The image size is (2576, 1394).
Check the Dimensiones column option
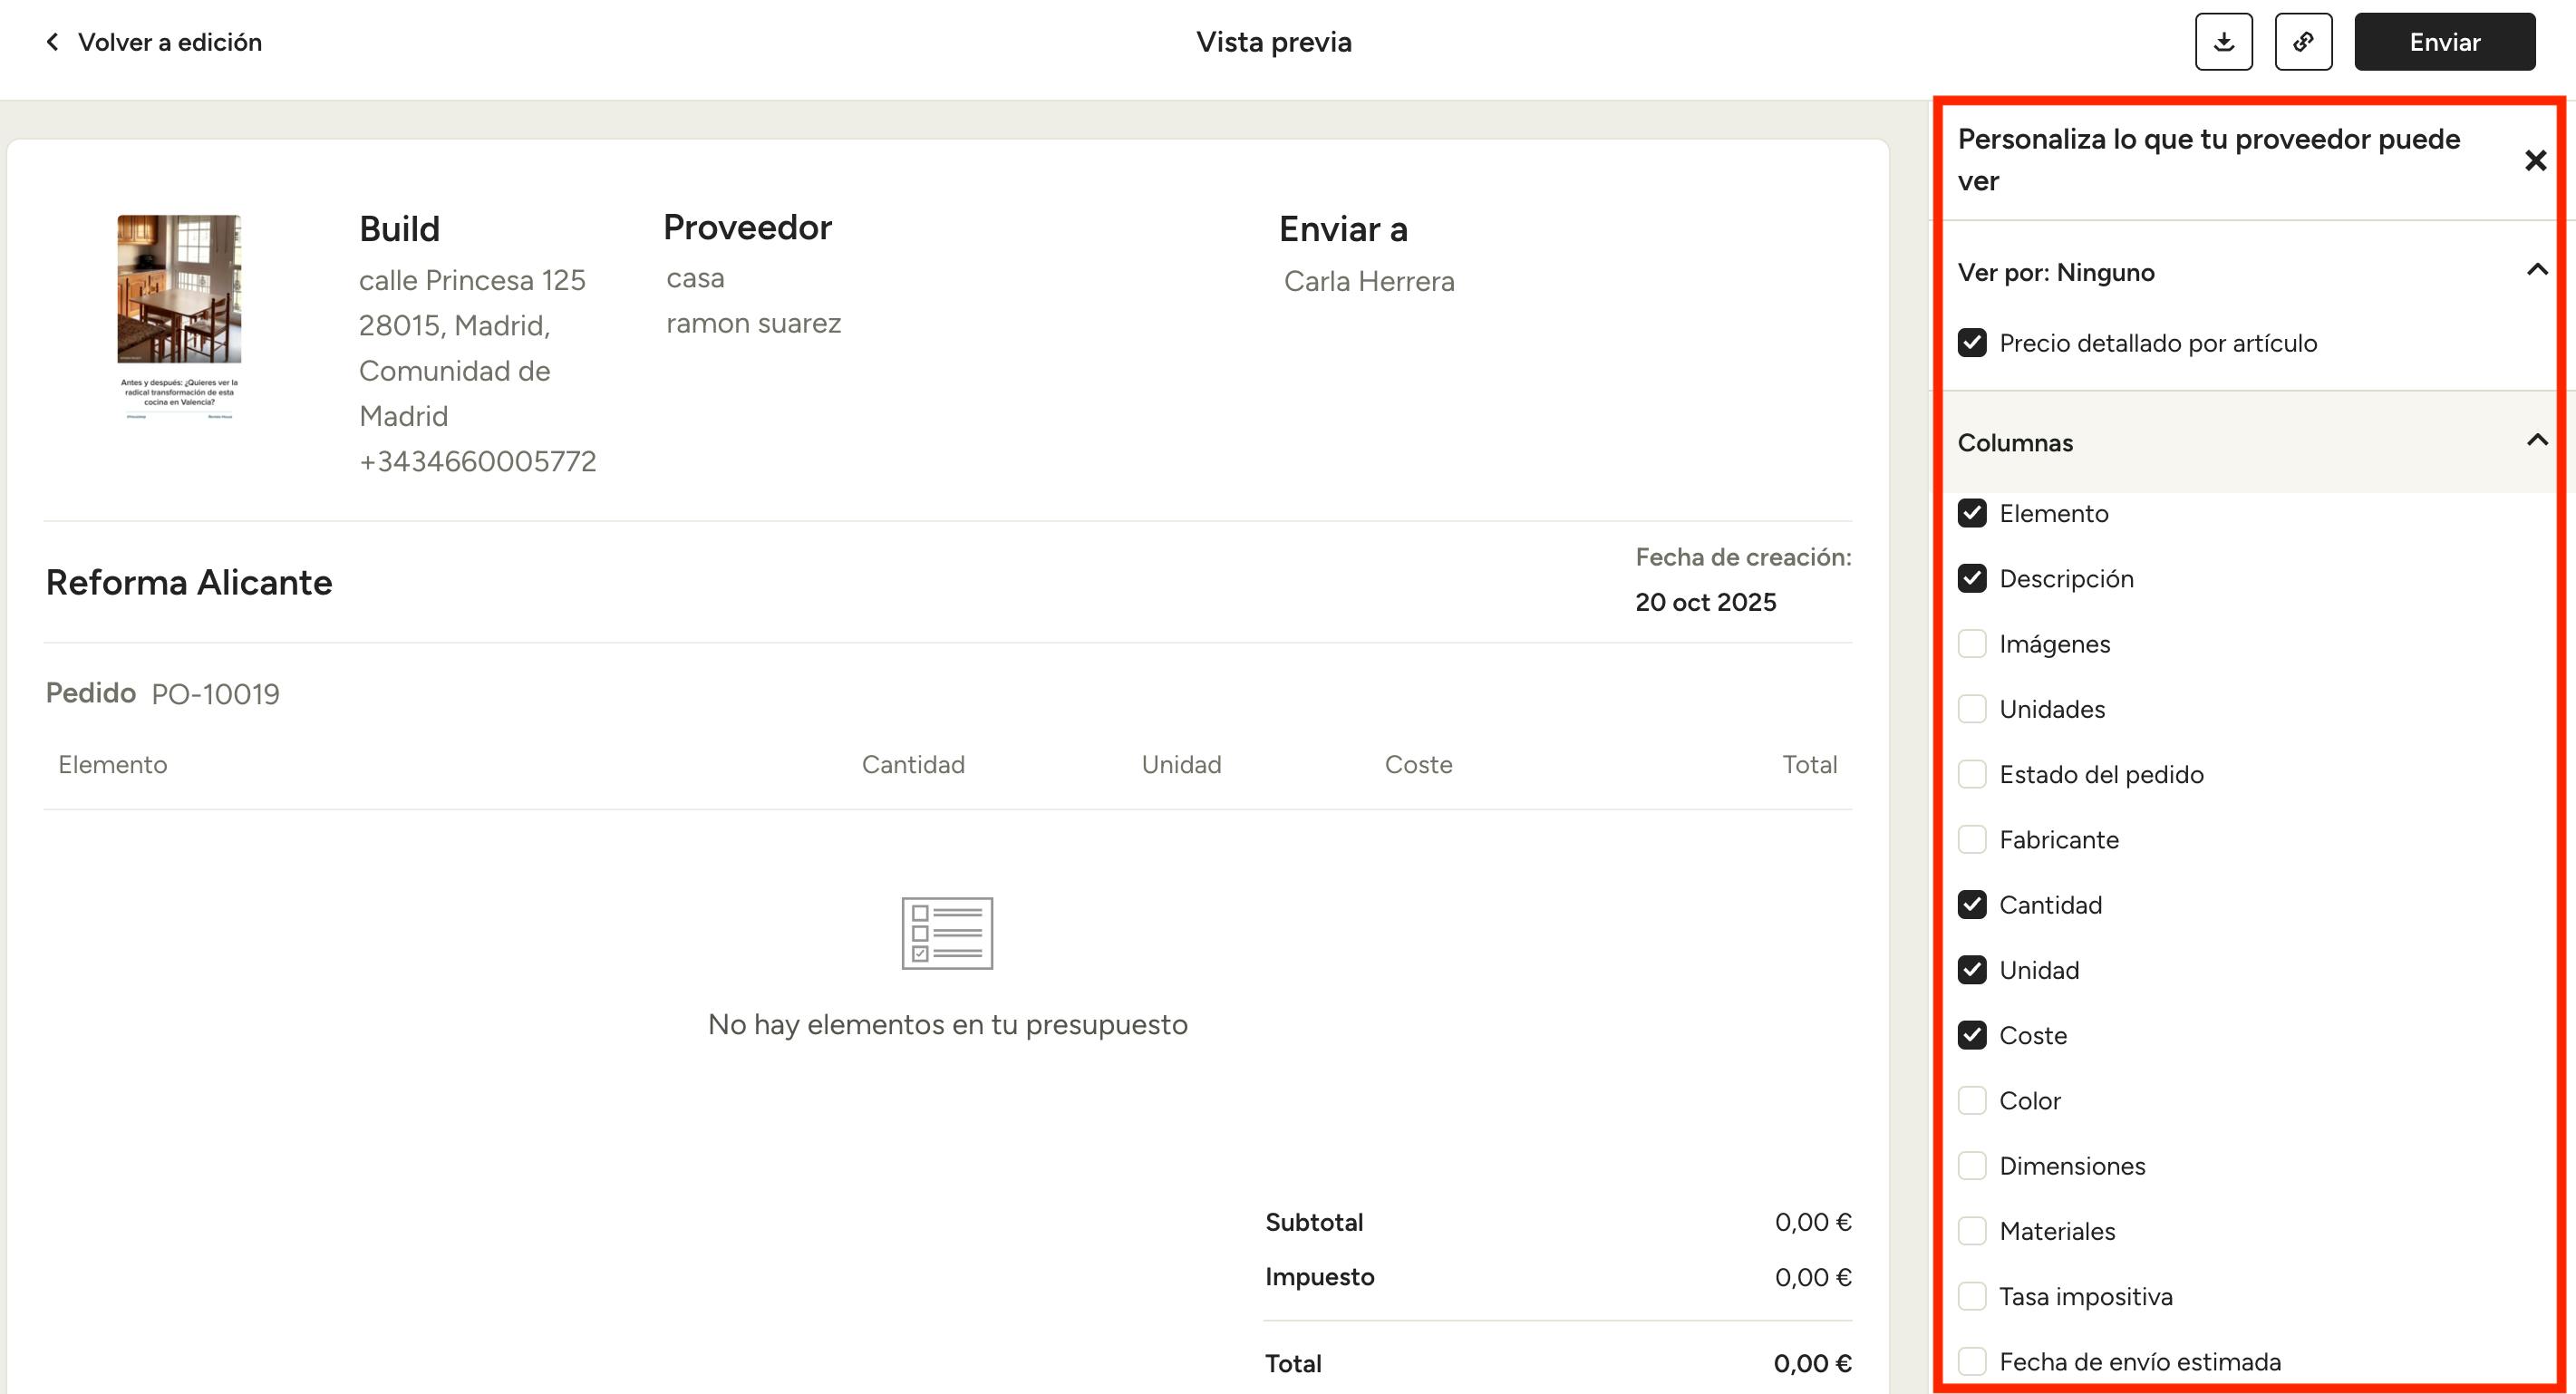click(x=1972, y=1166)
